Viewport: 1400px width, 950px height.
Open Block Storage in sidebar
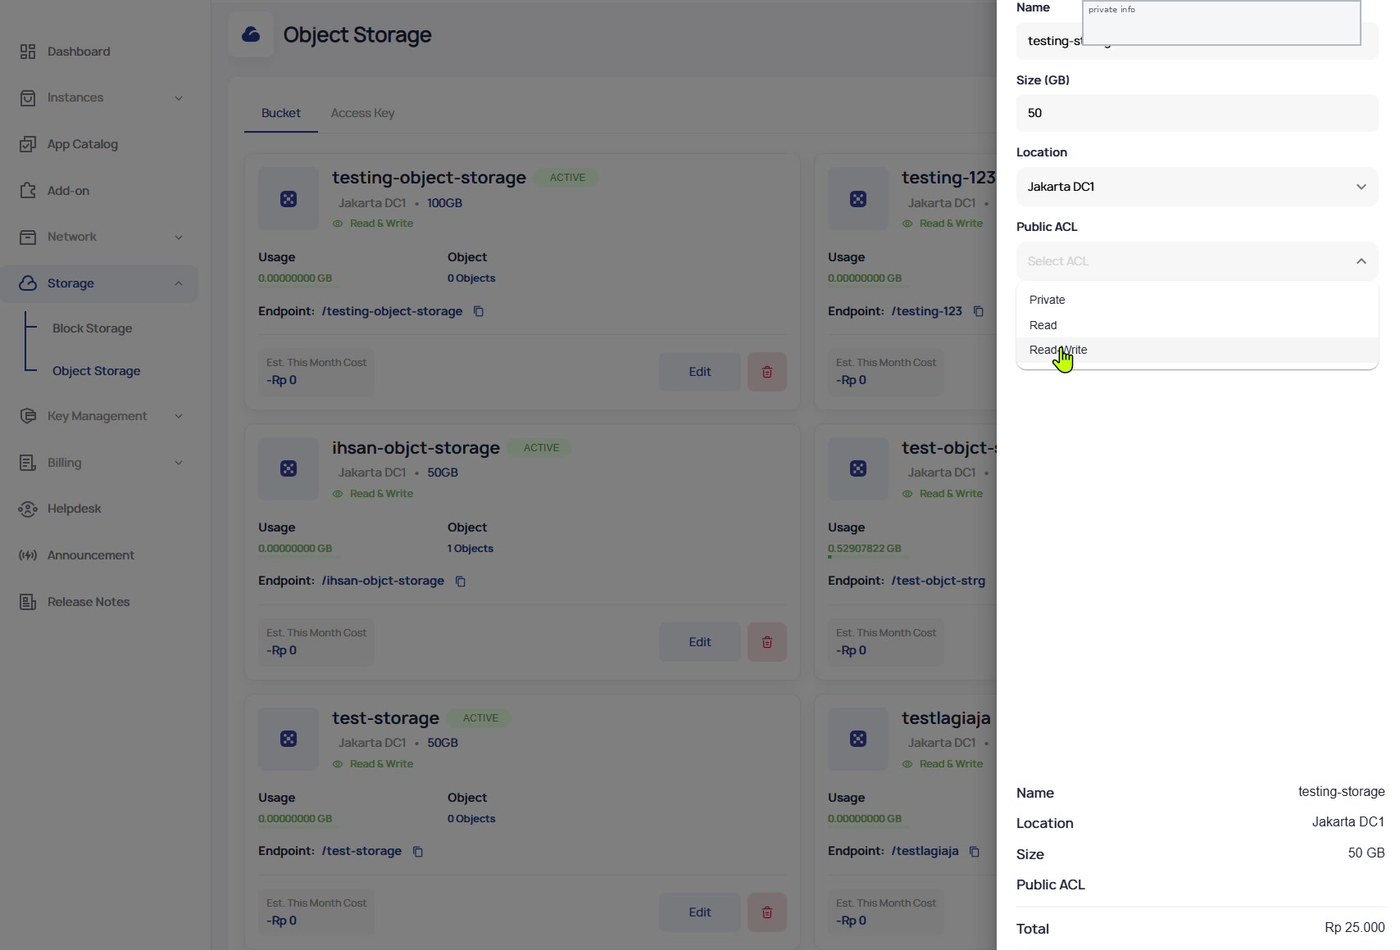[92, 329]
